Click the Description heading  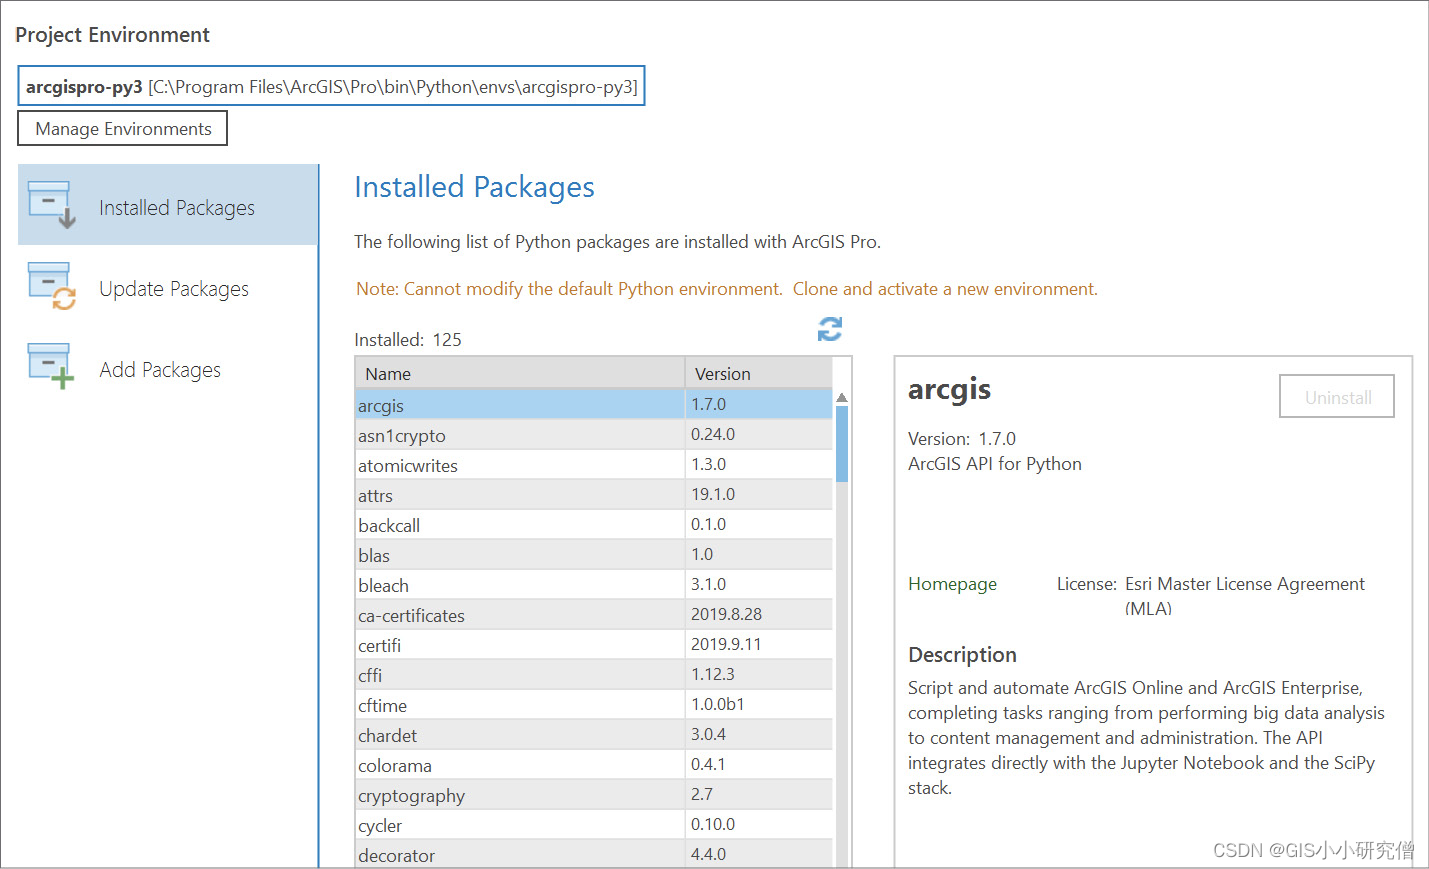pos(962,655)
